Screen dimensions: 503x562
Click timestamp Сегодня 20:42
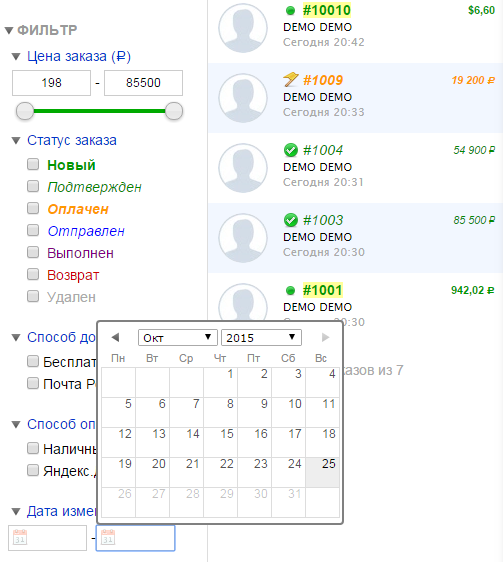tap(323, 42)
